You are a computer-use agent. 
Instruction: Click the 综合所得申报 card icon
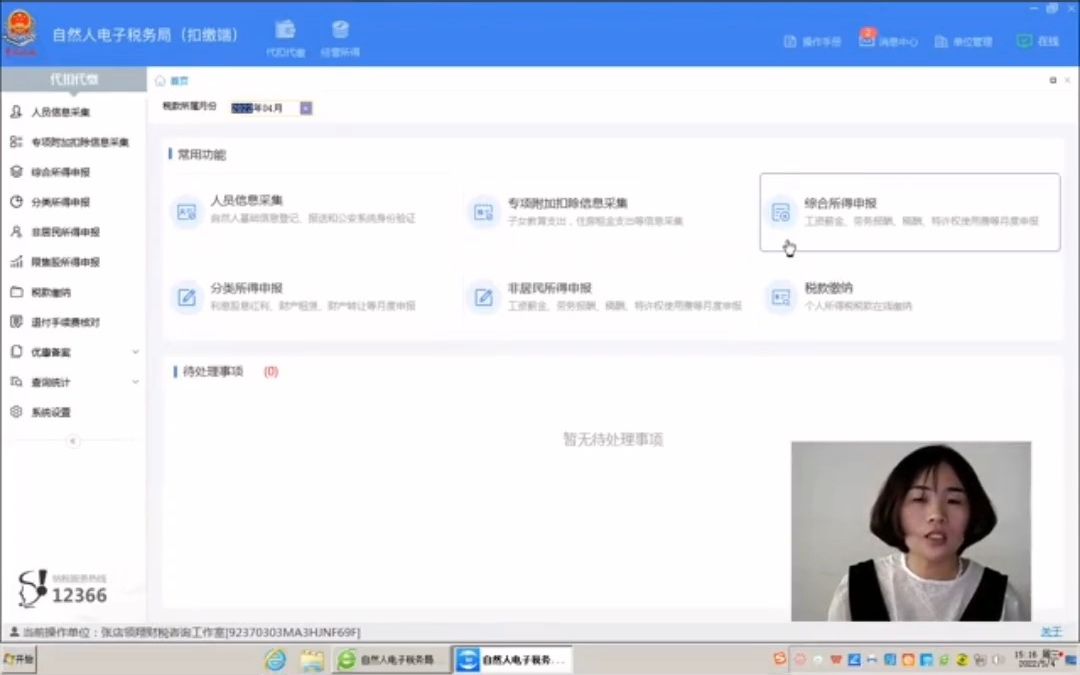pyautogui.click(x=781, y=212)
